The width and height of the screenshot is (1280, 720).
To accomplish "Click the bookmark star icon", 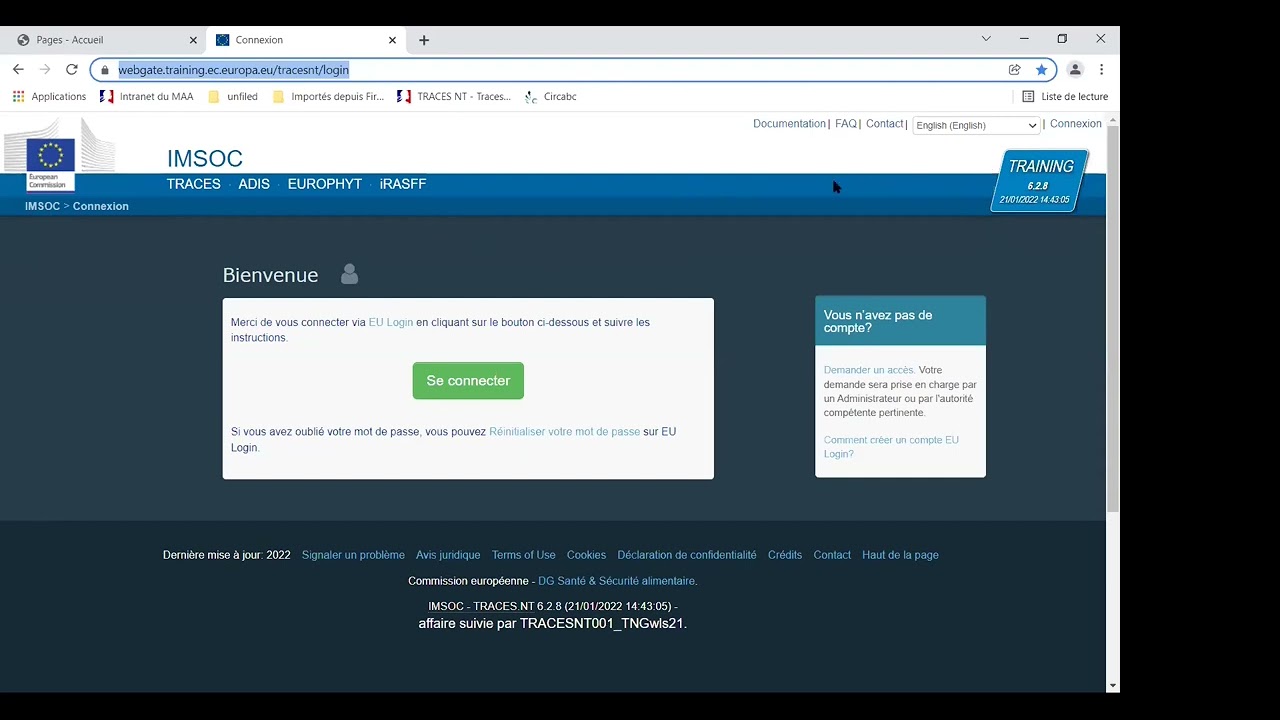I will 1041,70.
